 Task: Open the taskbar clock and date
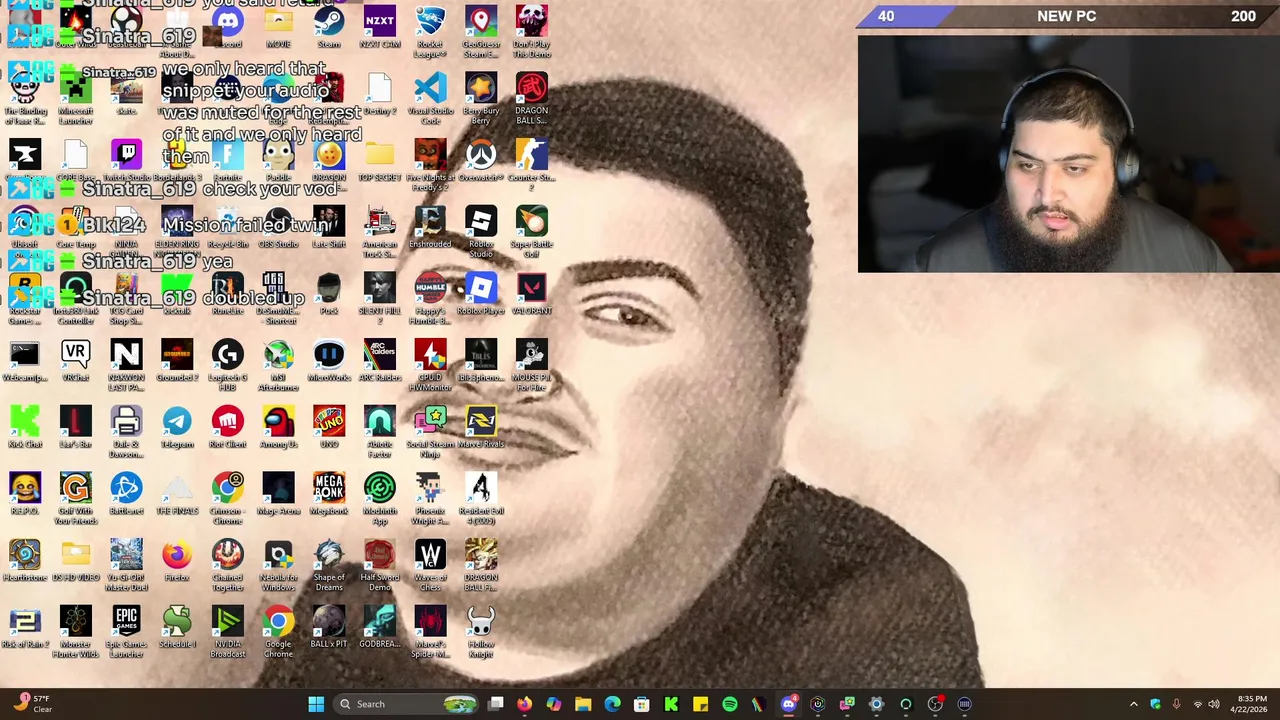pyautogui.click(x=1248, y=704)
